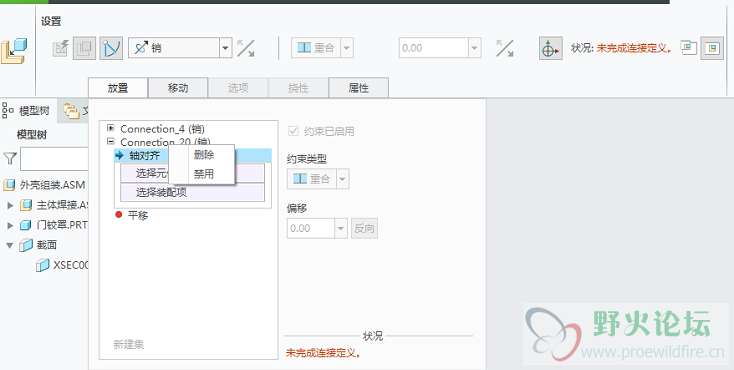This screenshot has width=734, height=370.
Task: Select the 截面 tree item
Action: tap(47, 245)
